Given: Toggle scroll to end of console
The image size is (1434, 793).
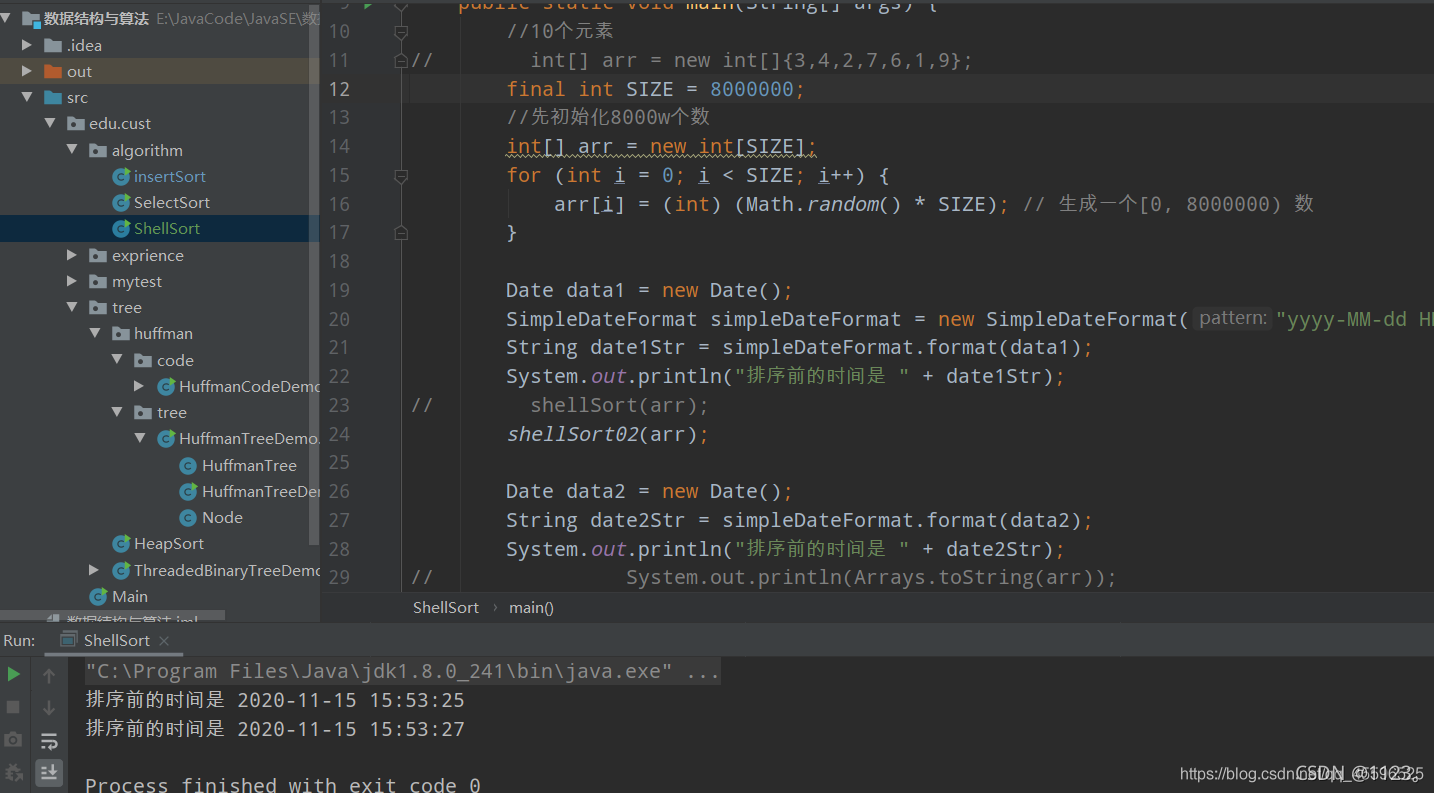Looking at the screenshot, I should click(x=48, y=773).
